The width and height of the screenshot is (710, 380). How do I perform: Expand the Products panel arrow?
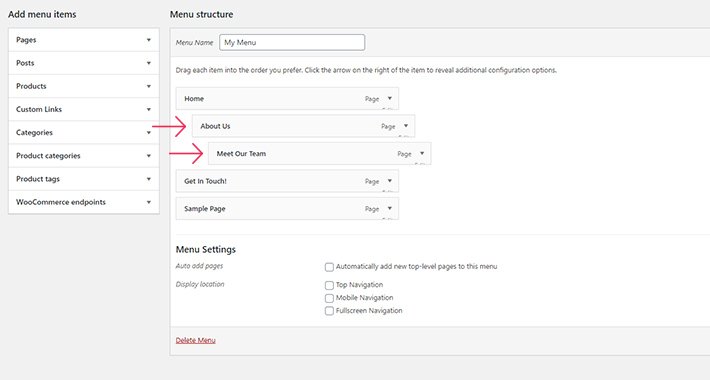(x=149, y=86)
